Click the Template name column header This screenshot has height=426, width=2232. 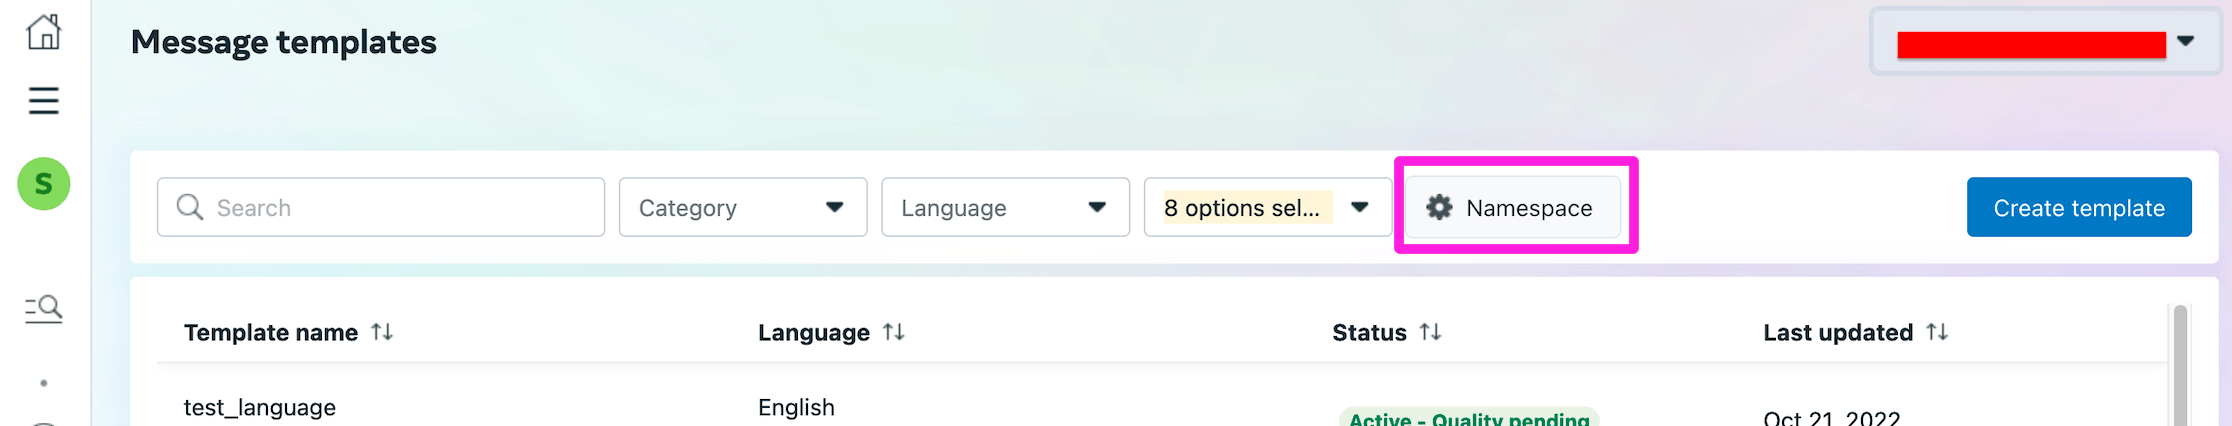click(271, 332)
